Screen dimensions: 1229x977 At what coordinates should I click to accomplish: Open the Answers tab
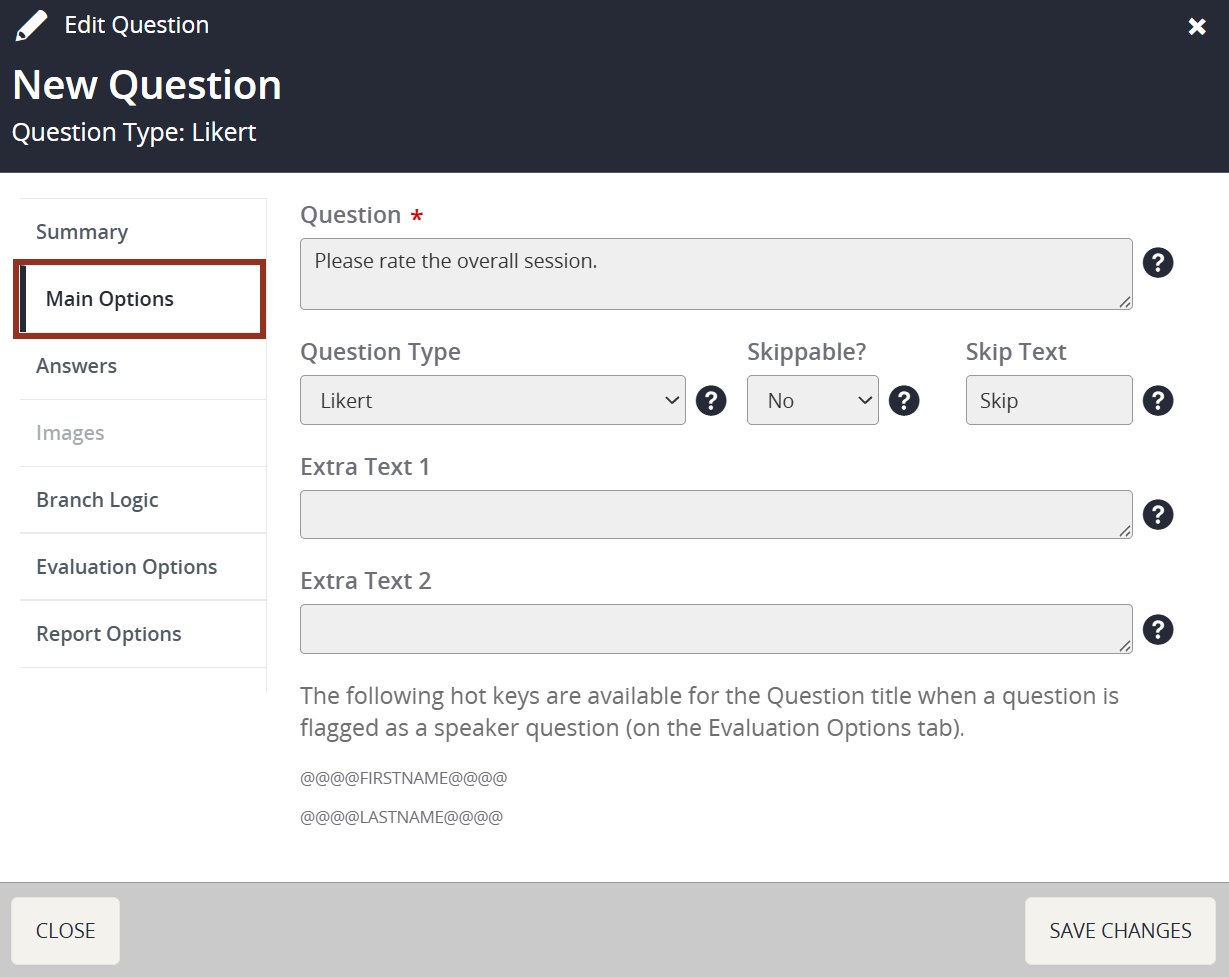[x=143, y=366]
